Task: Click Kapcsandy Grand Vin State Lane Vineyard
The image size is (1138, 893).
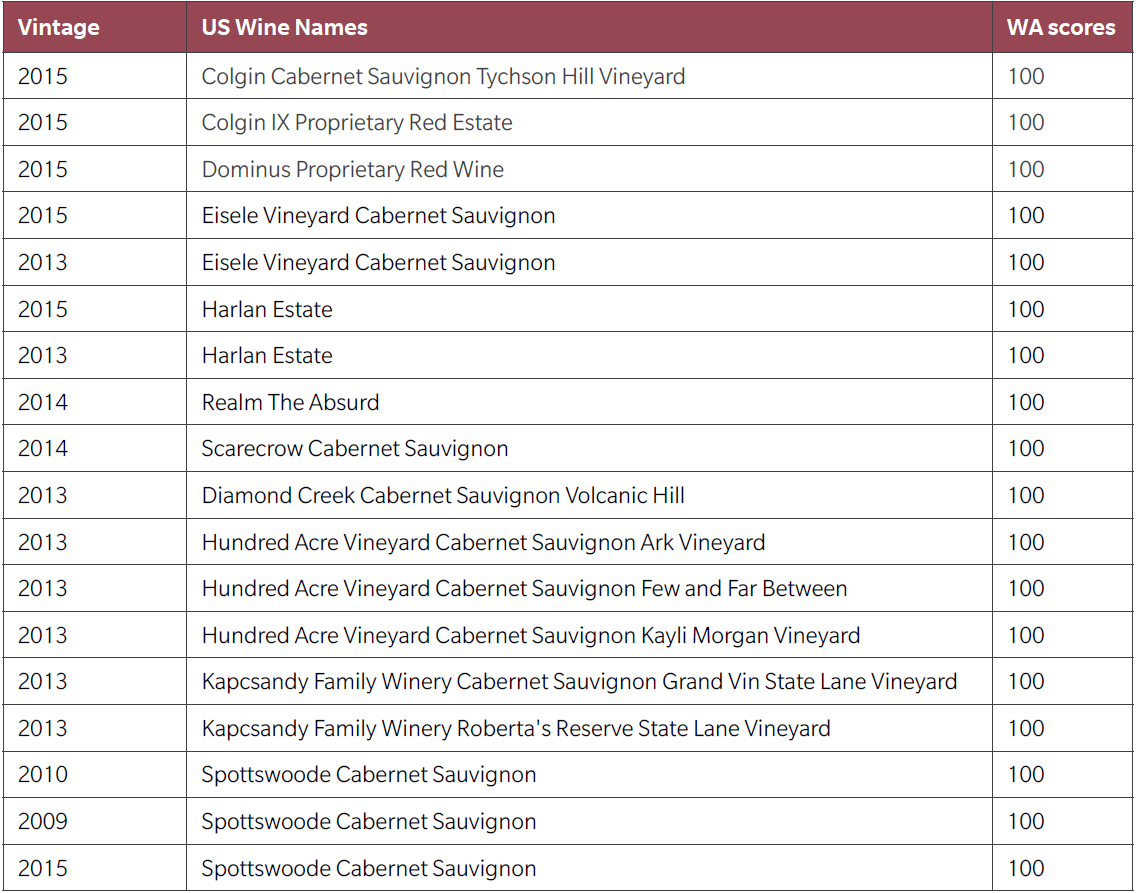Action: (579, 682)
